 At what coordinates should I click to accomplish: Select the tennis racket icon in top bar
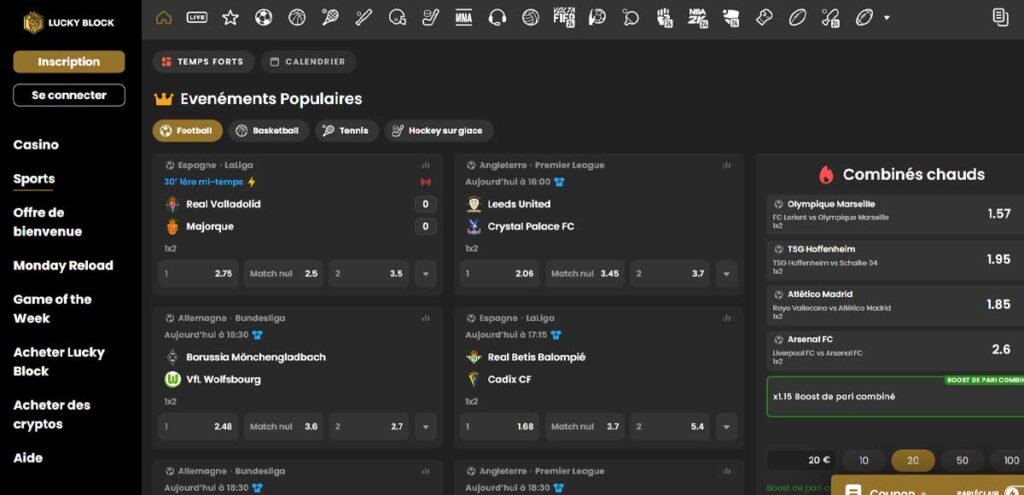(x=330, y=18)
